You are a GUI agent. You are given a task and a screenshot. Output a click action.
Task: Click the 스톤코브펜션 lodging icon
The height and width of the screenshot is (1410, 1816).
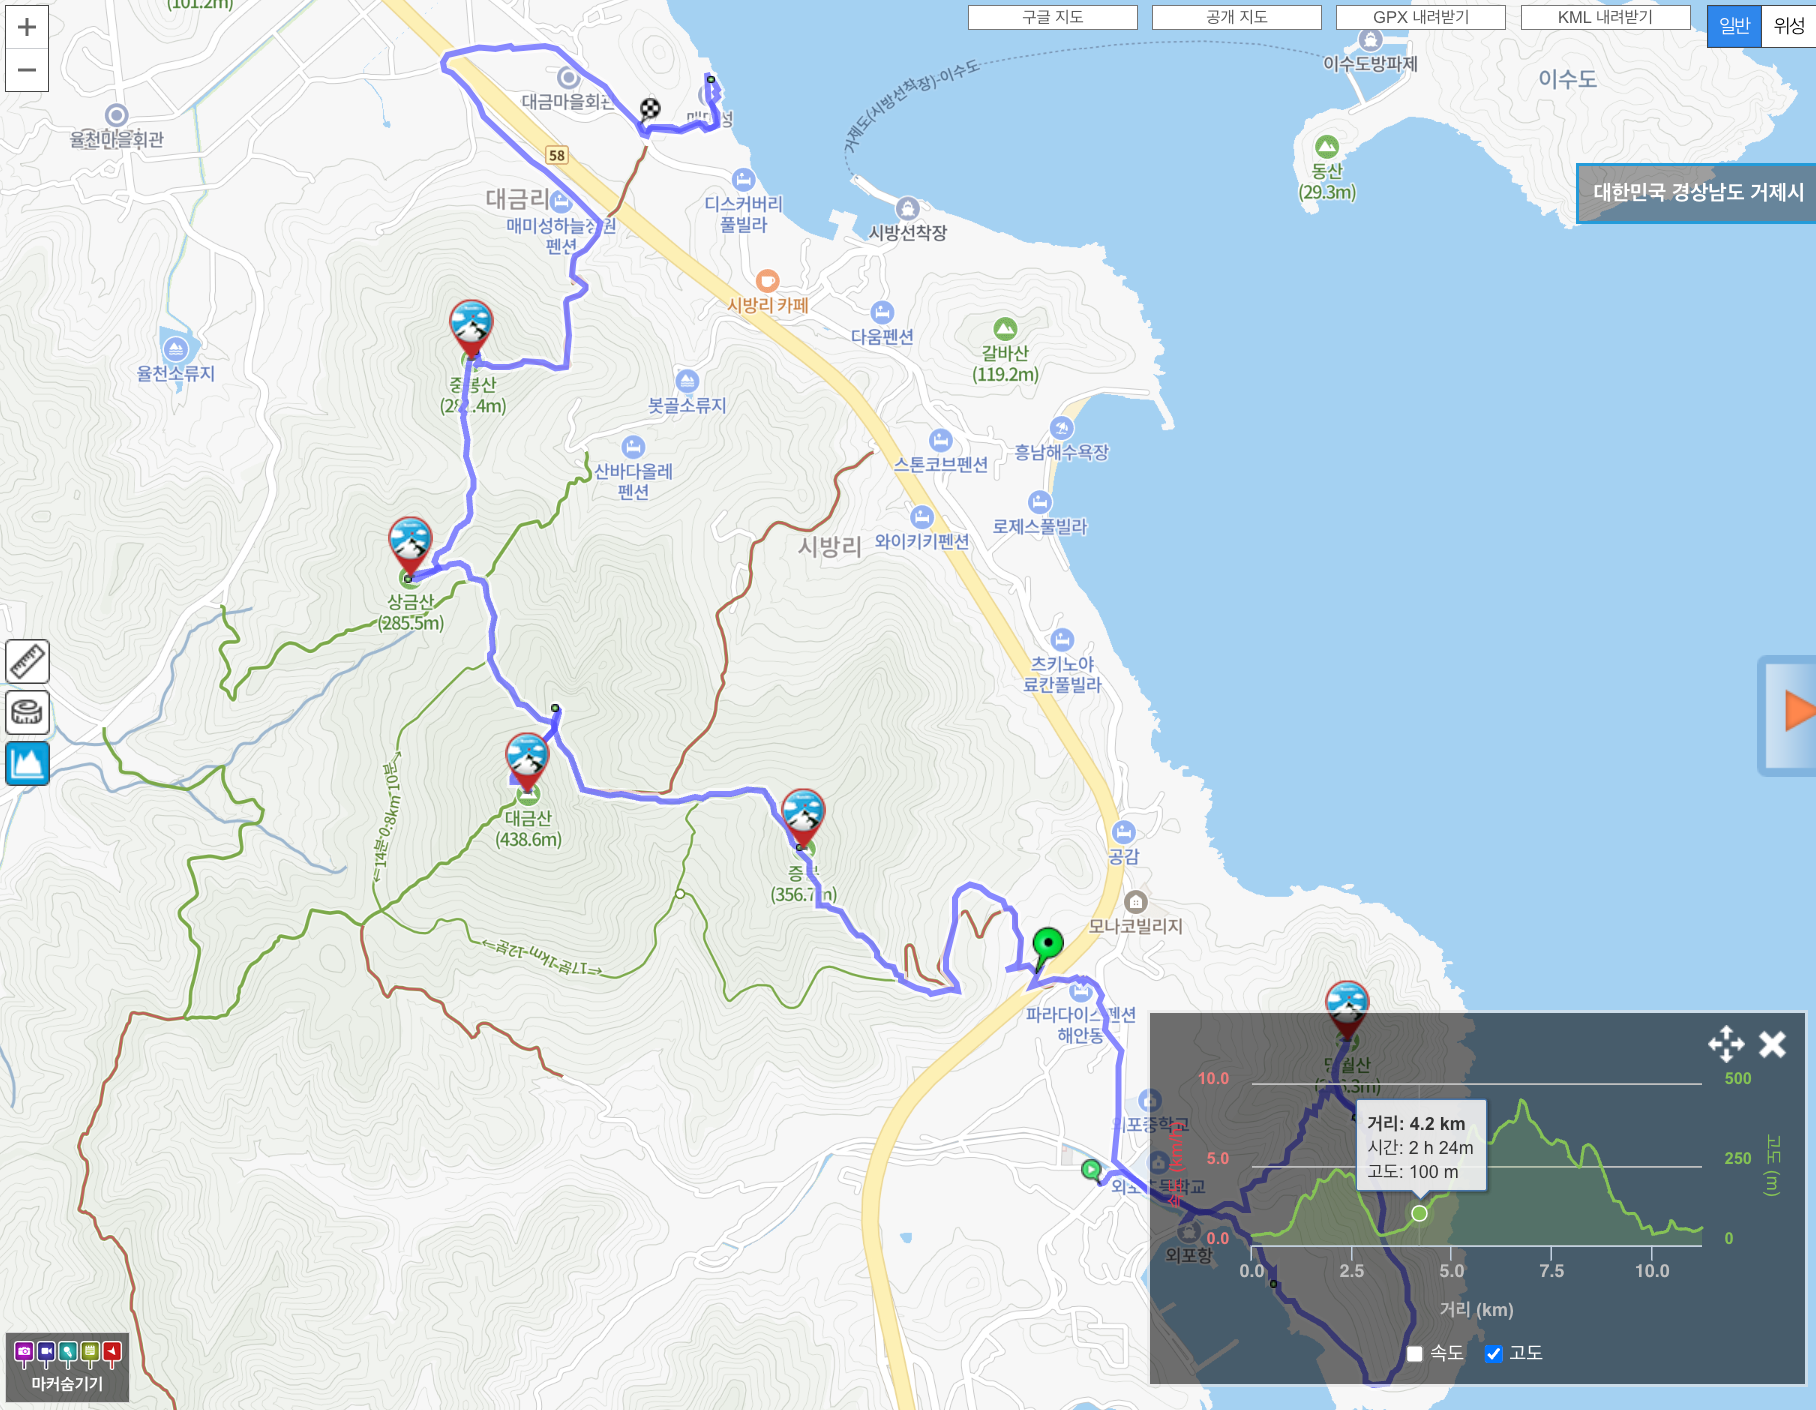[940, 440]
